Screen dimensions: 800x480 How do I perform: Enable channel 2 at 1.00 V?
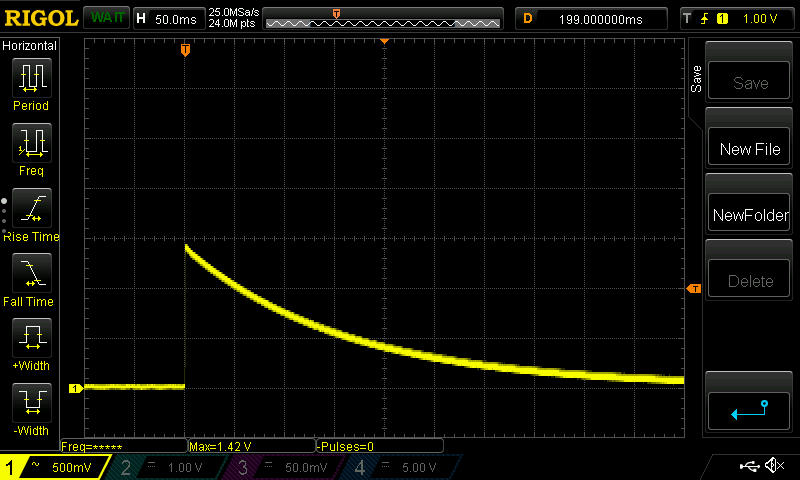166,467
